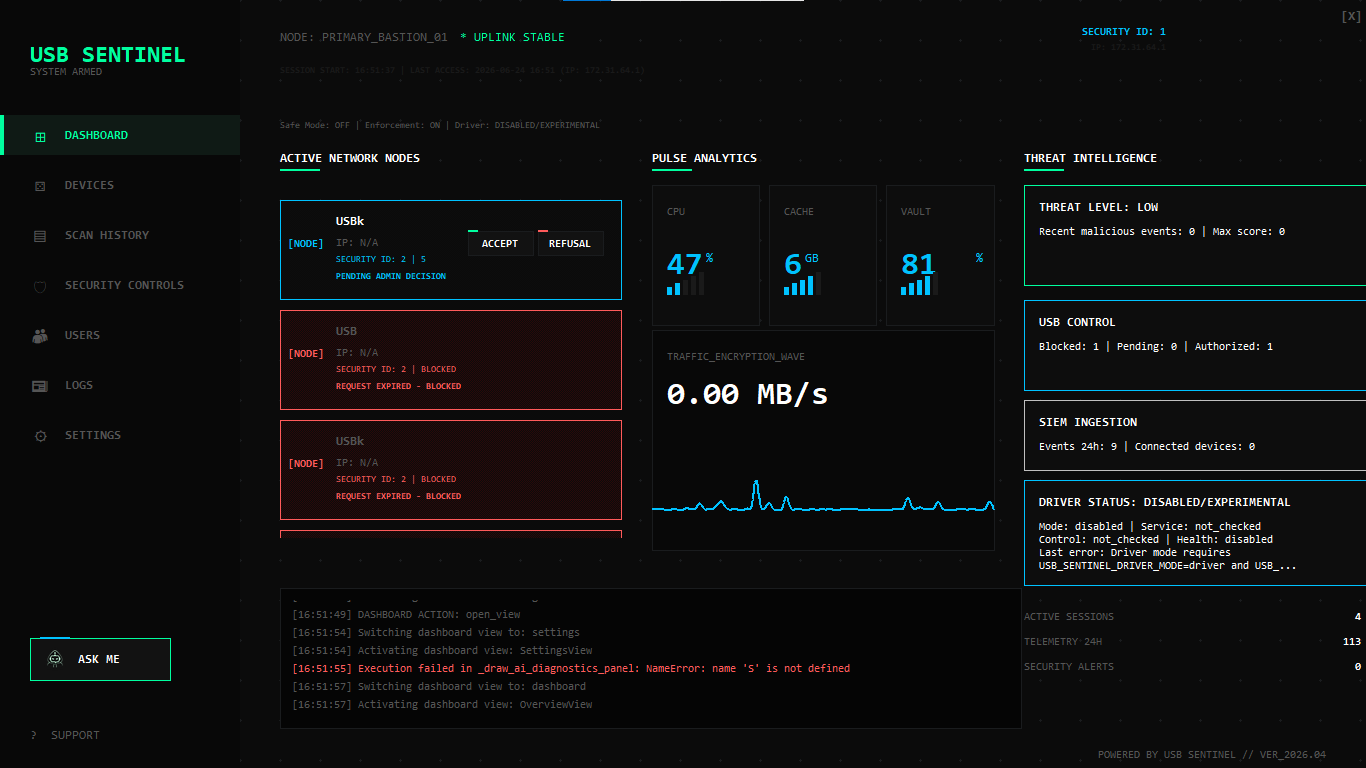Screen dimensions: 1366x768
Task: Click the SYSTEM ARMED subtitle
Action: click(66, 72)
